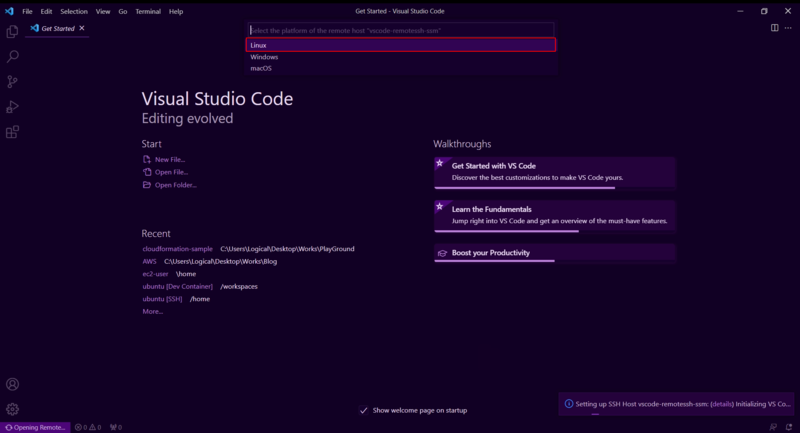The image size is (800, 433).
Task: Click the ports forwarded status indicator
Action: tap(116, 427)
